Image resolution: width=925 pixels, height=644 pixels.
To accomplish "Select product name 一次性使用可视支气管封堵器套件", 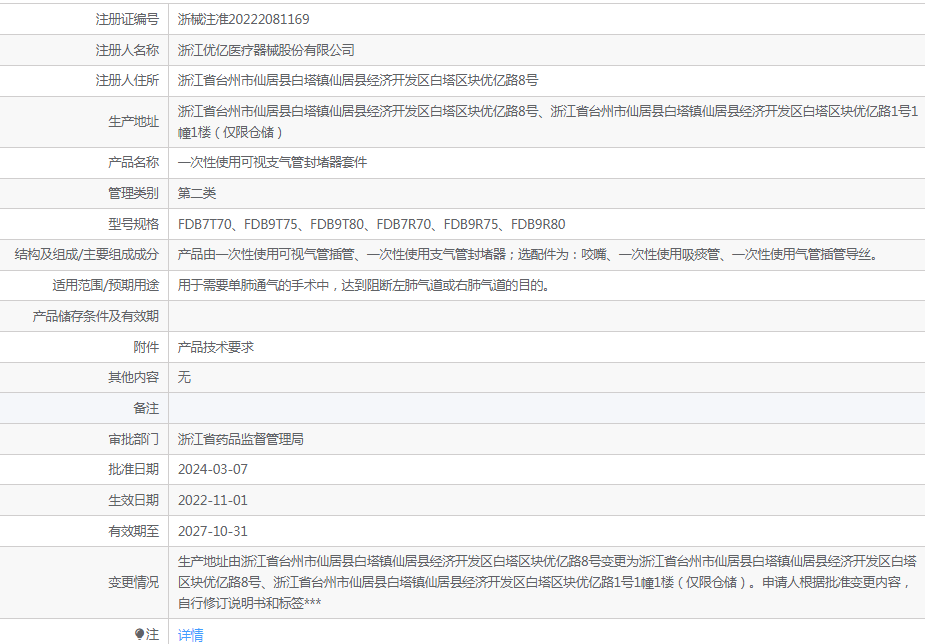I will [x=273, y=162].
